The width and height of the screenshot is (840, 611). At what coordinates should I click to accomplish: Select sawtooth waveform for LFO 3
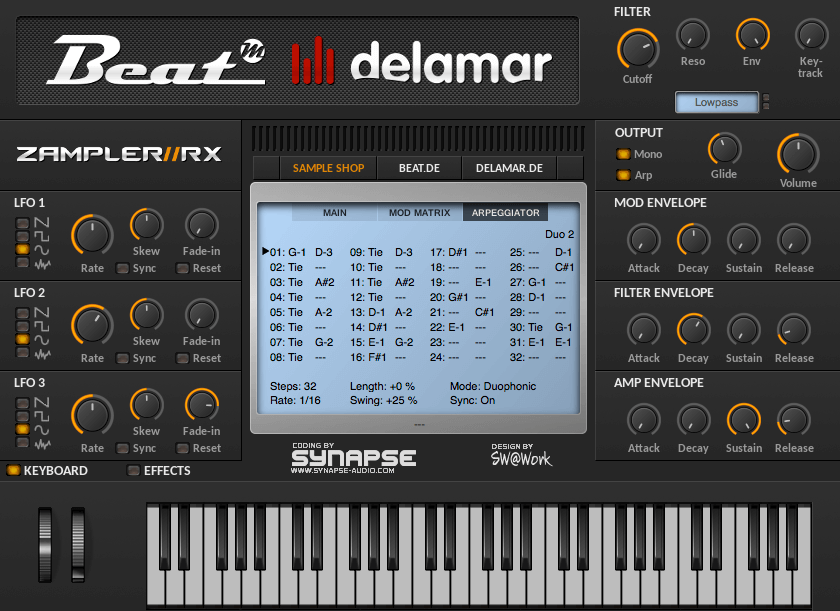[22, 403]
